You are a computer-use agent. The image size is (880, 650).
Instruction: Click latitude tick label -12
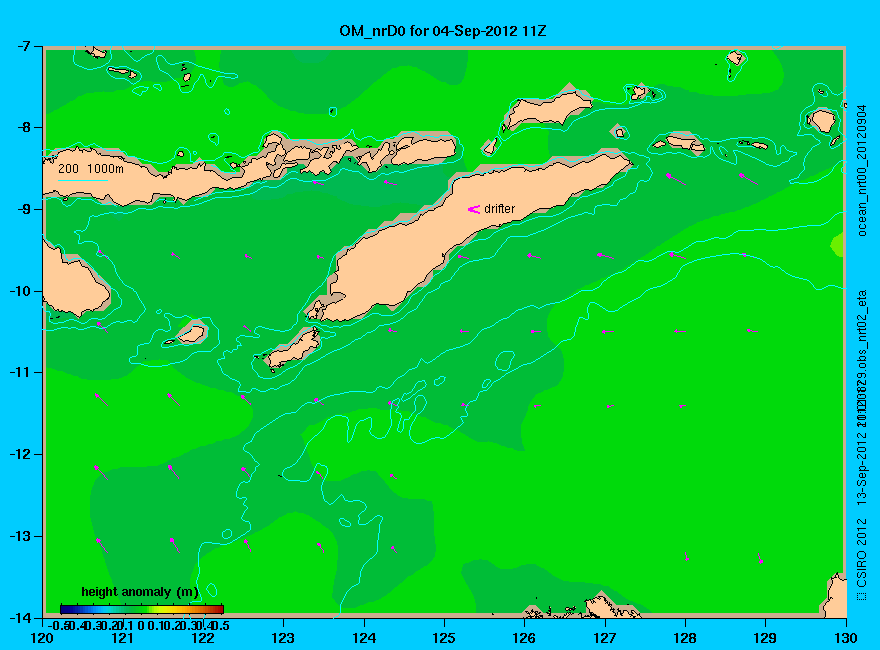click(22, 455)
